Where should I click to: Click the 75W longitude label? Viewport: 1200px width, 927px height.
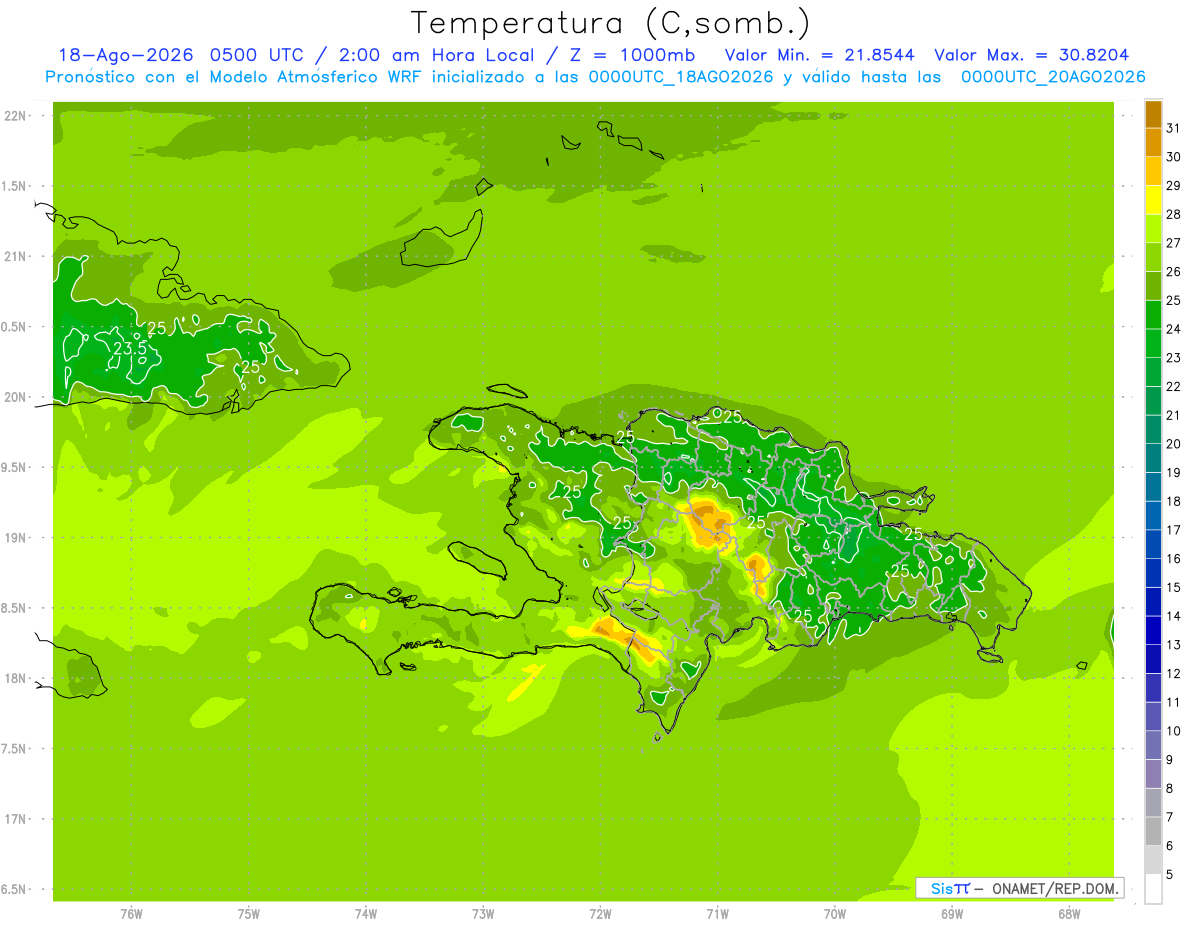[x=249, y=914]
